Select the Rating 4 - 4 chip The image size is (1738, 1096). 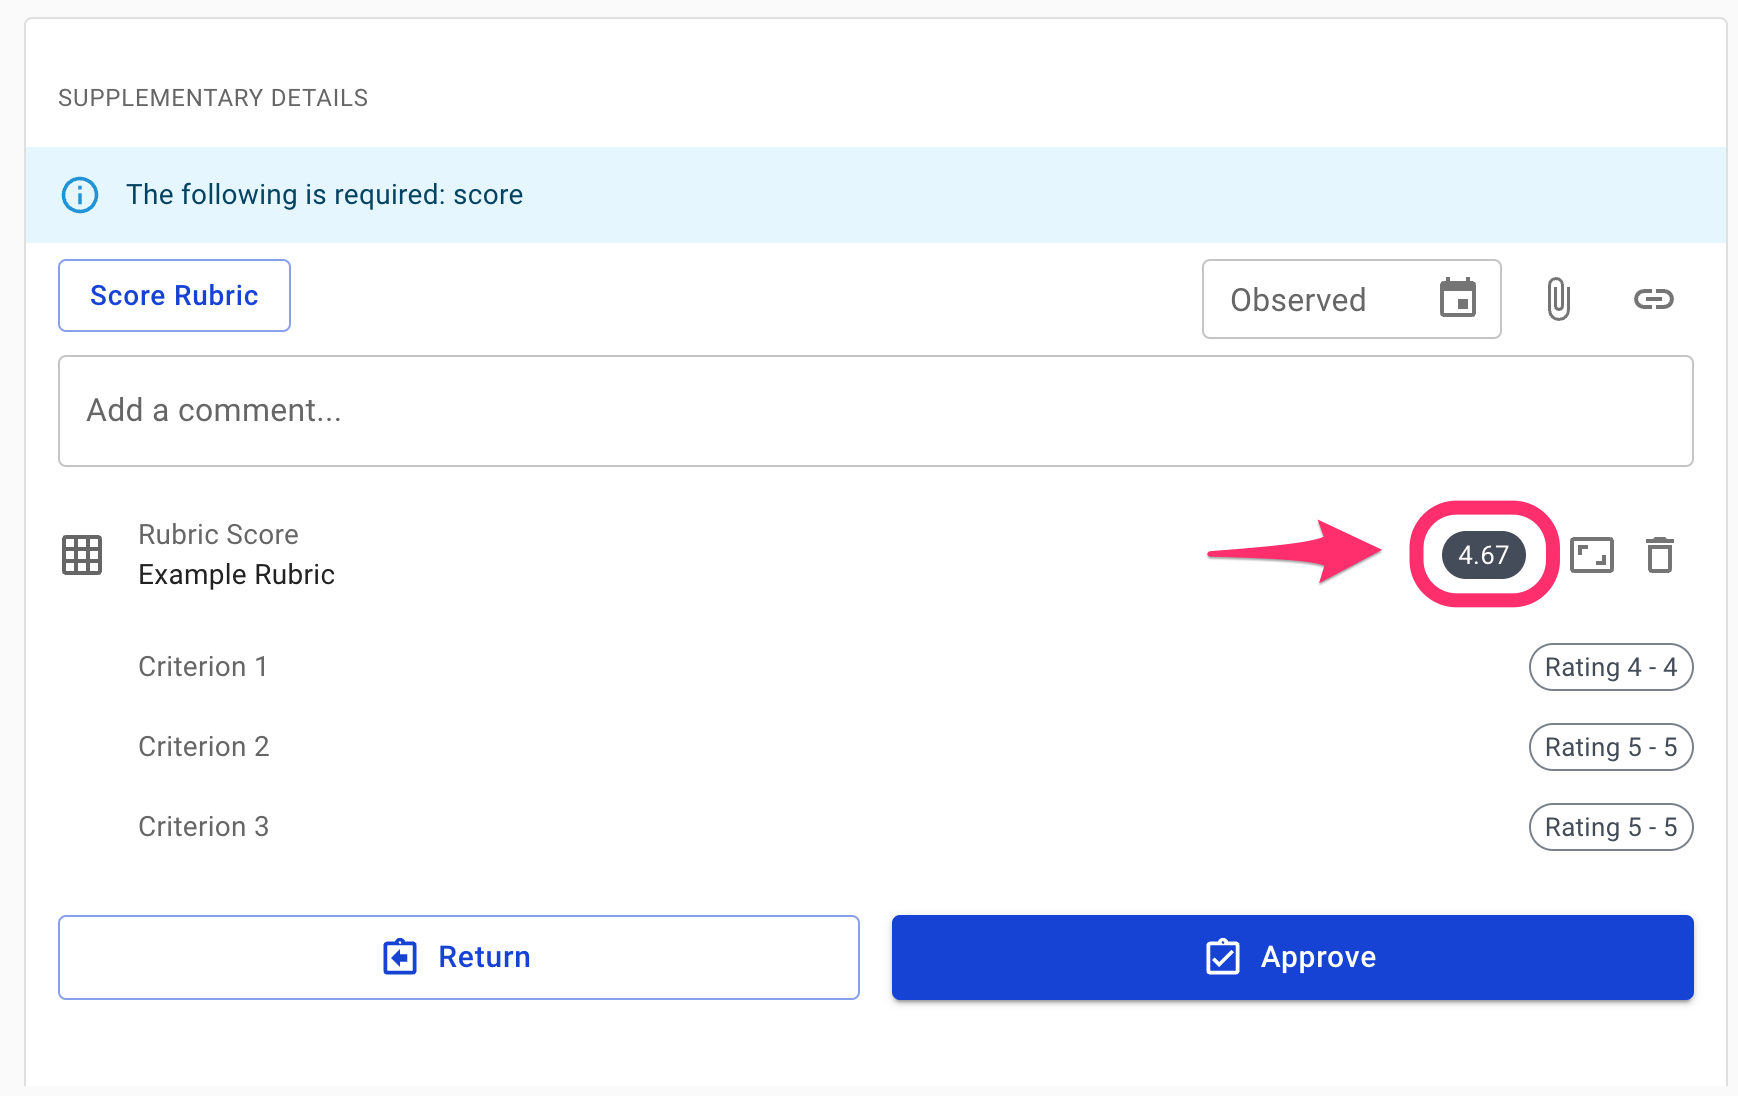(x=1610, y=667)
